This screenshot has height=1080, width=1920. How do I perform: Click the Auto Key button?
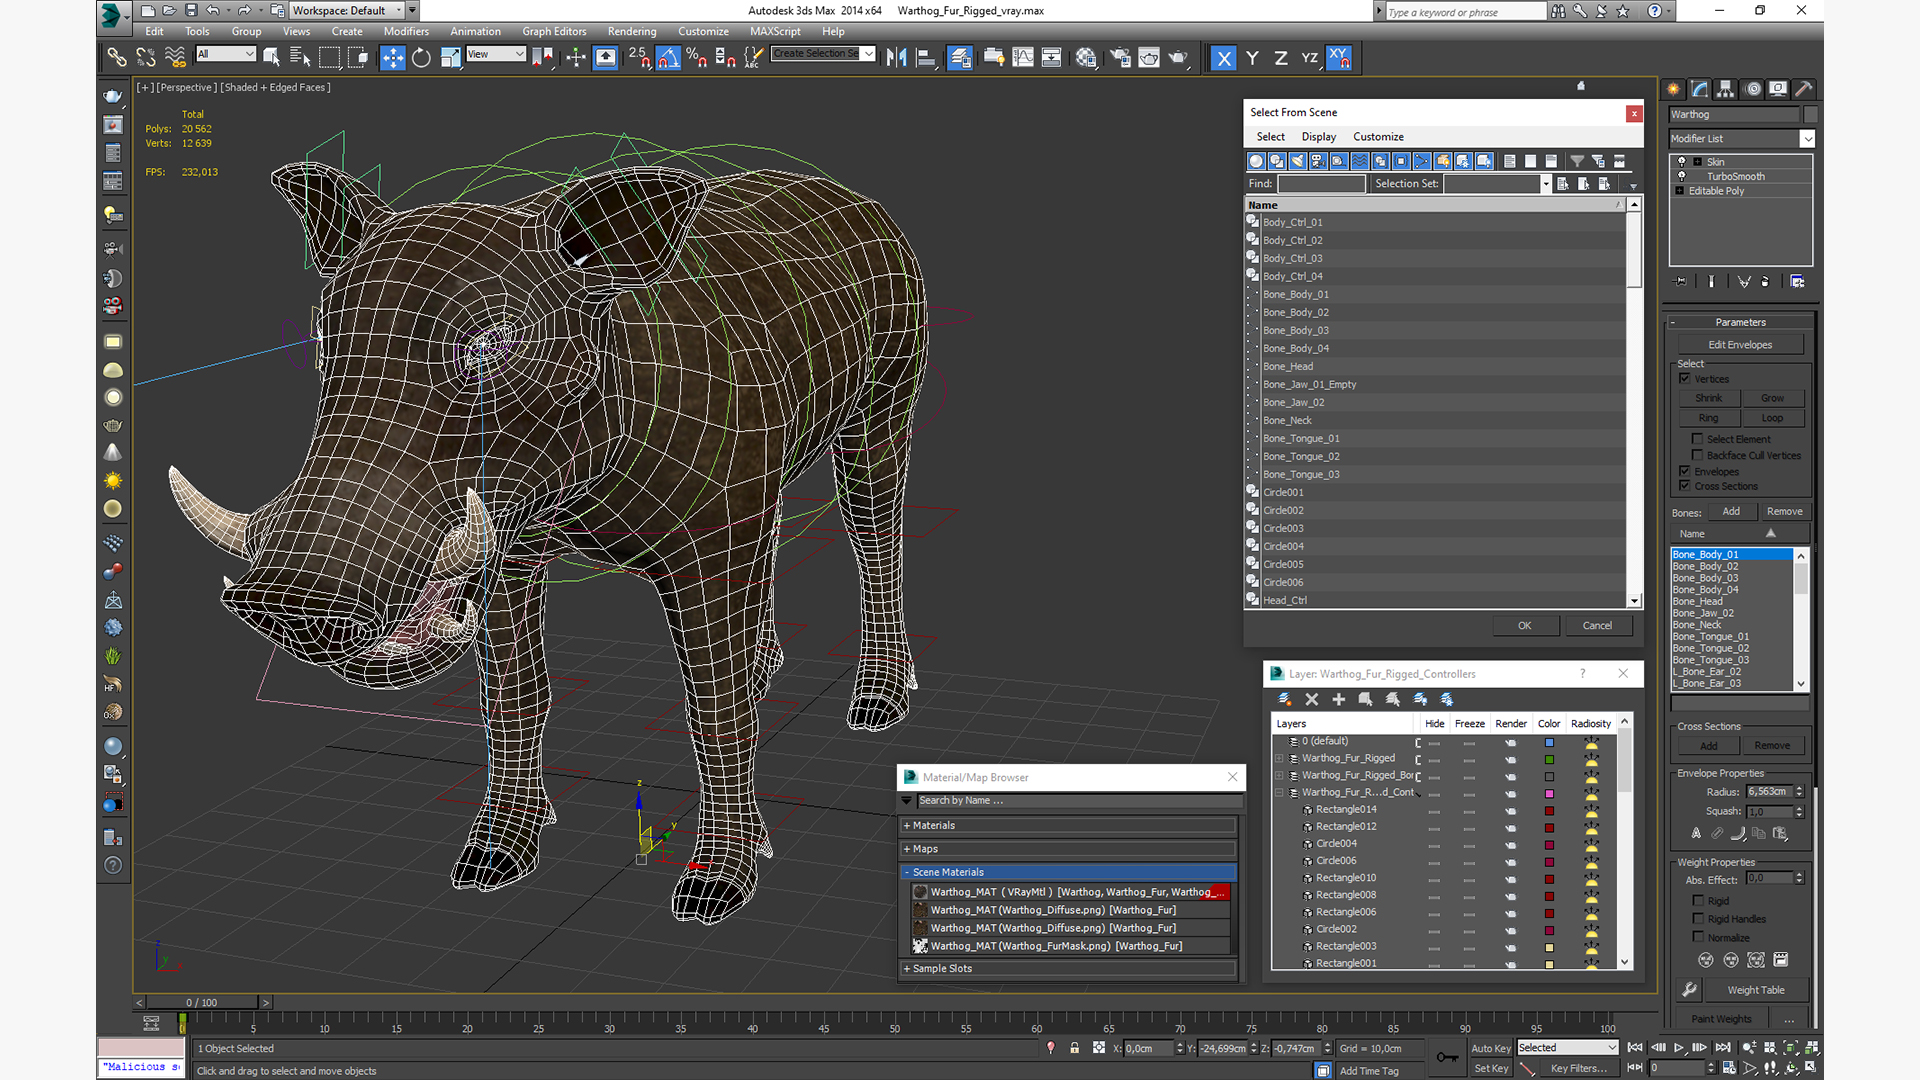point(1490,1049)
